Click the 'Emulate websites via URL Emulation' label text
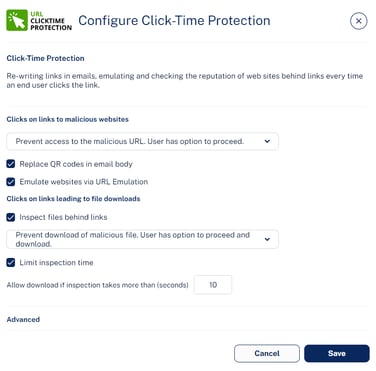This screenshot has width=376, height=371. coord(84,182)
